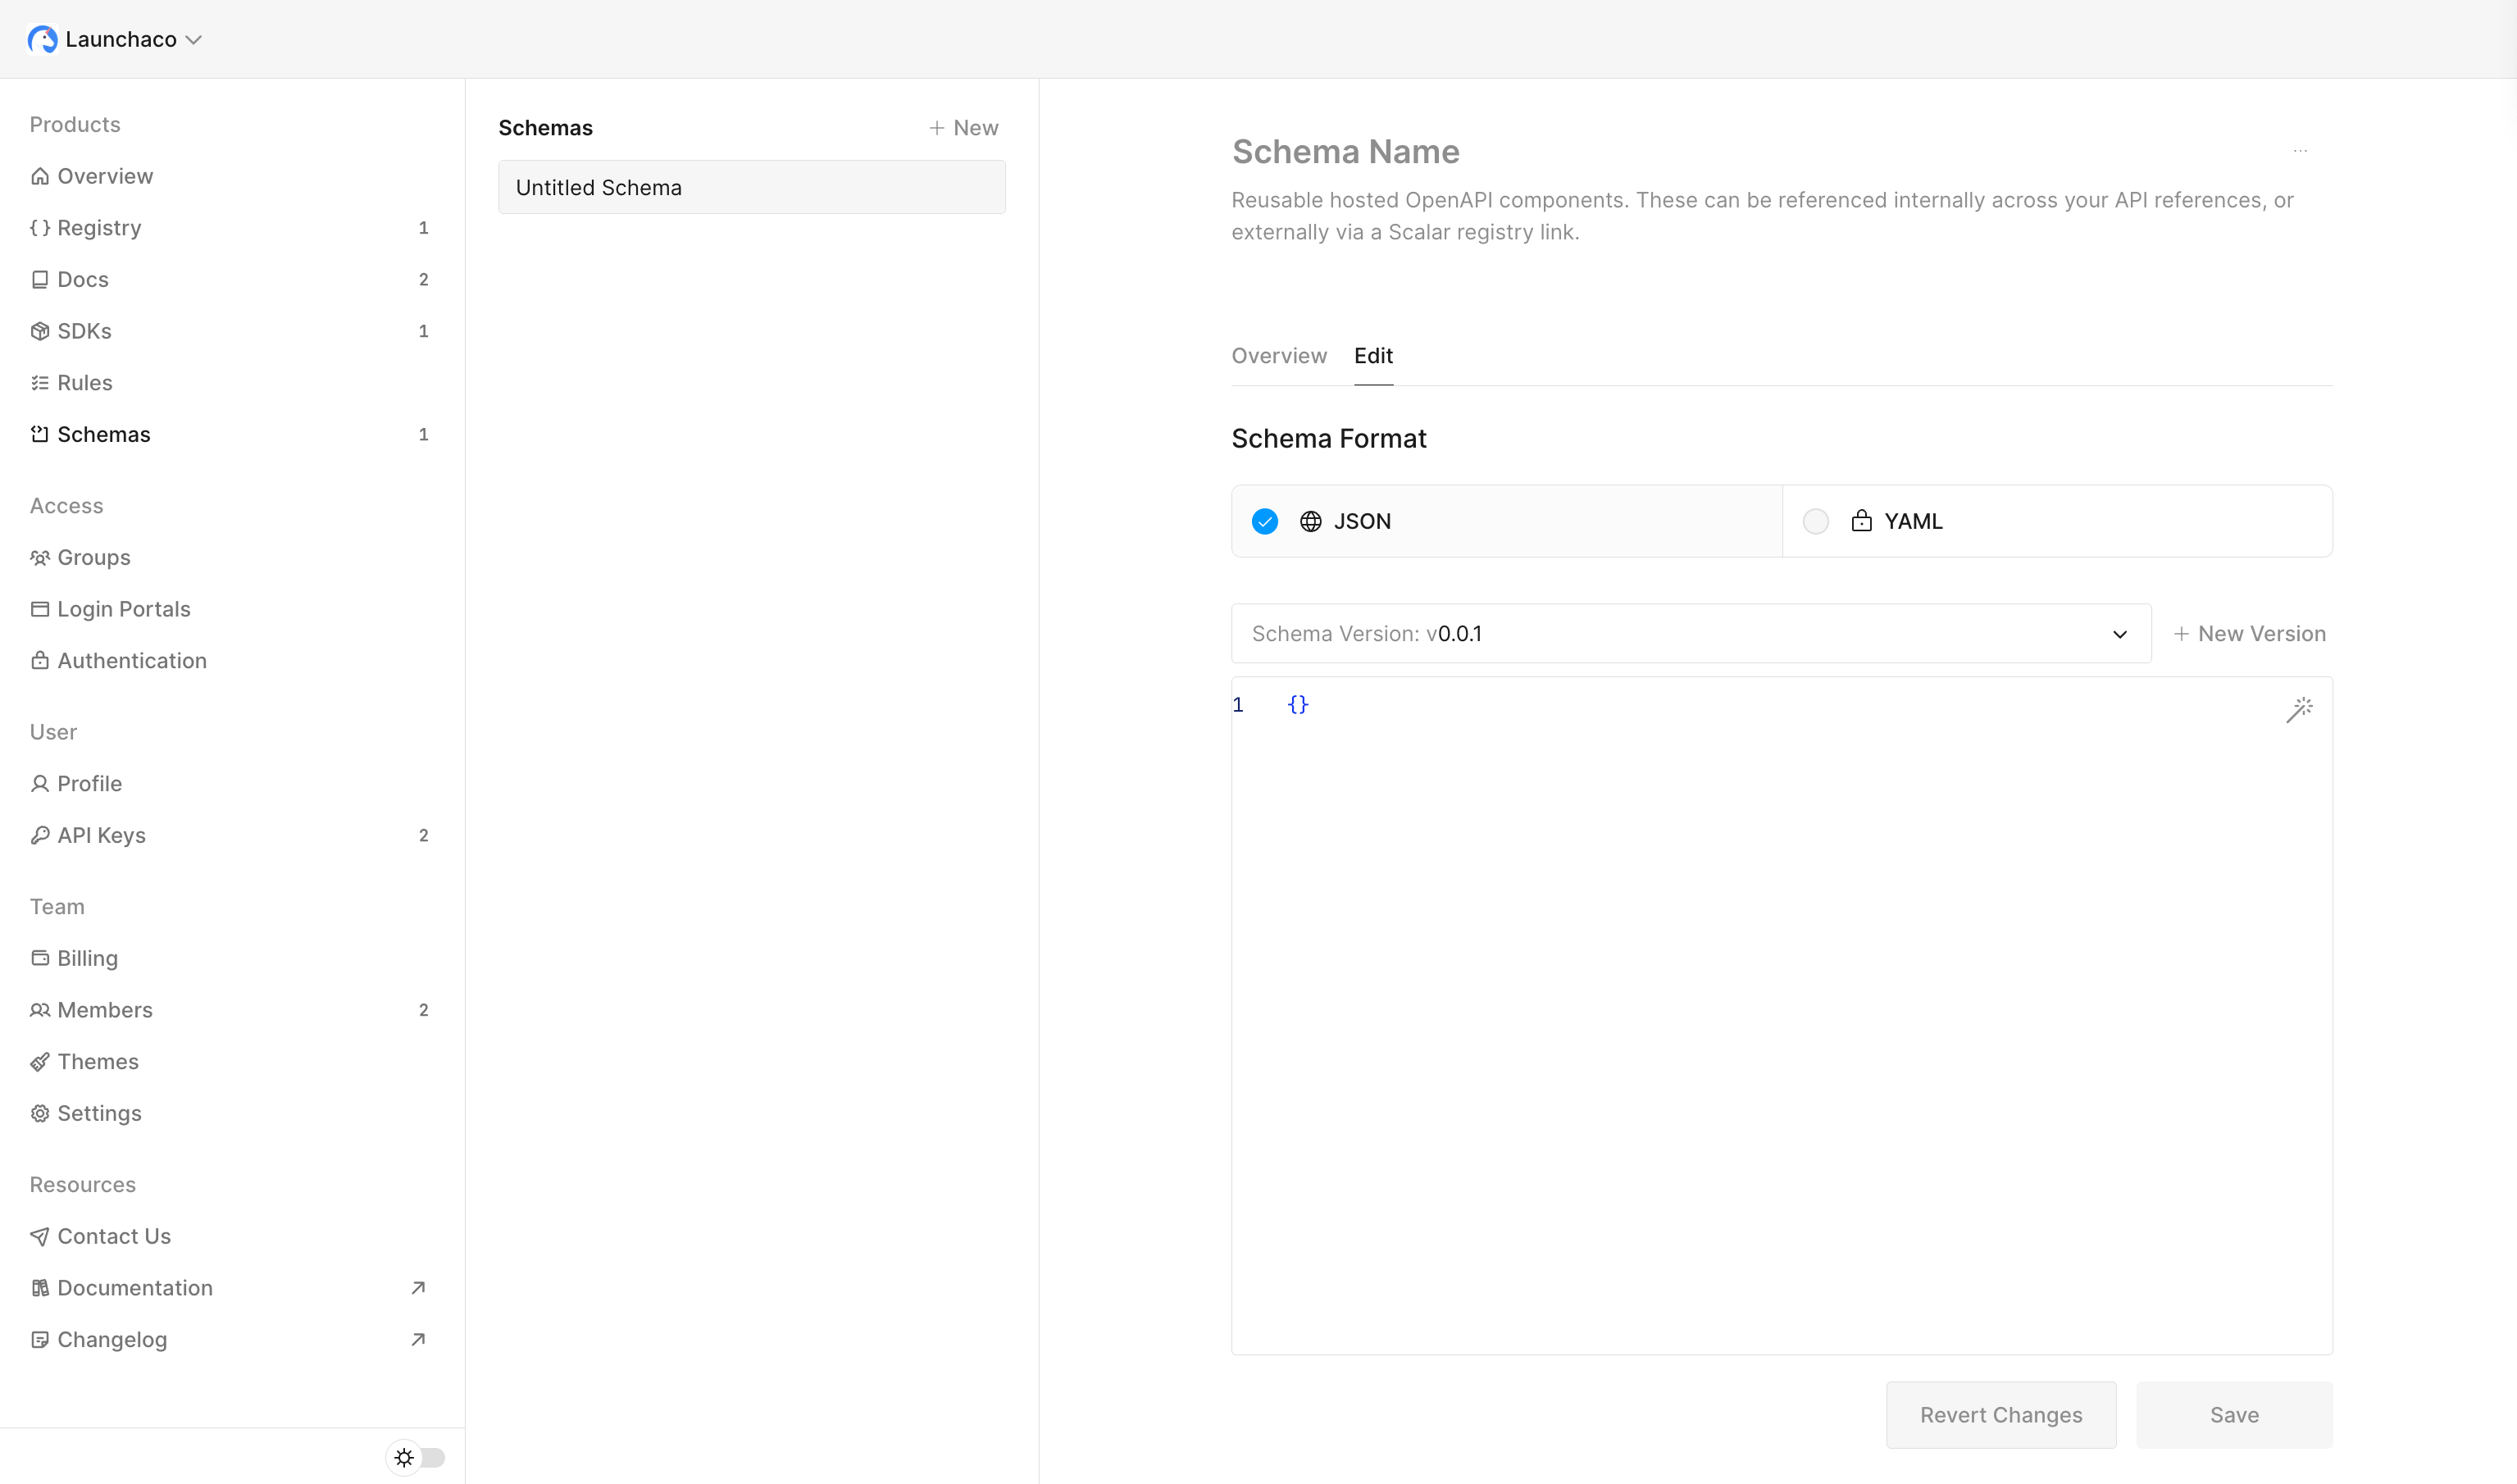Click the magic wand format icon in editor

(2299, 710)
